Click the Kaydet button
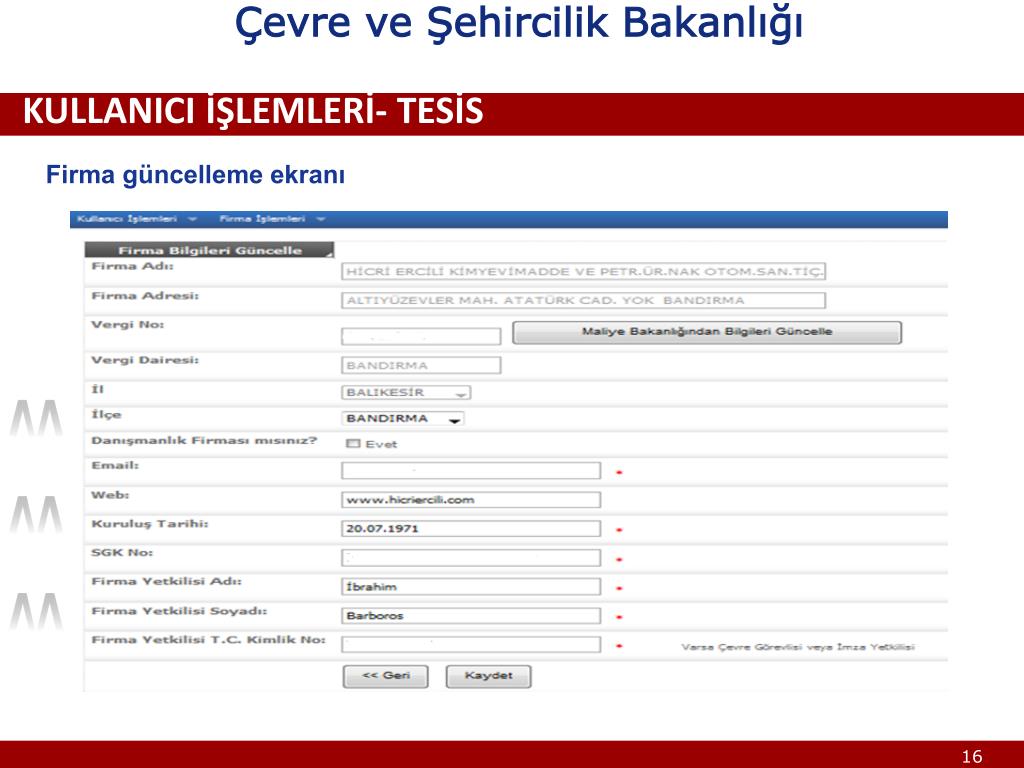This screenshot has height=768, width=1024. [488, 676]
